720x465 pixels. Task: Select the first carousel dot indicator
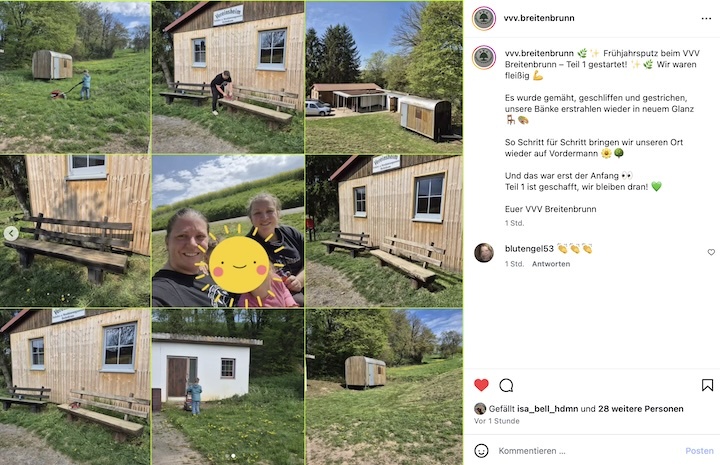[x=227, y=456]
